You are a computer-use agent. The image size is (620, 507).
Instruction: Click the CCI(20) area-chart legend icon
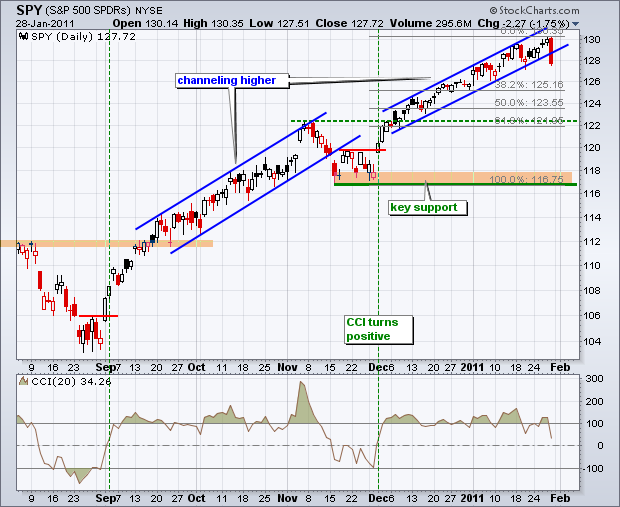23,381
